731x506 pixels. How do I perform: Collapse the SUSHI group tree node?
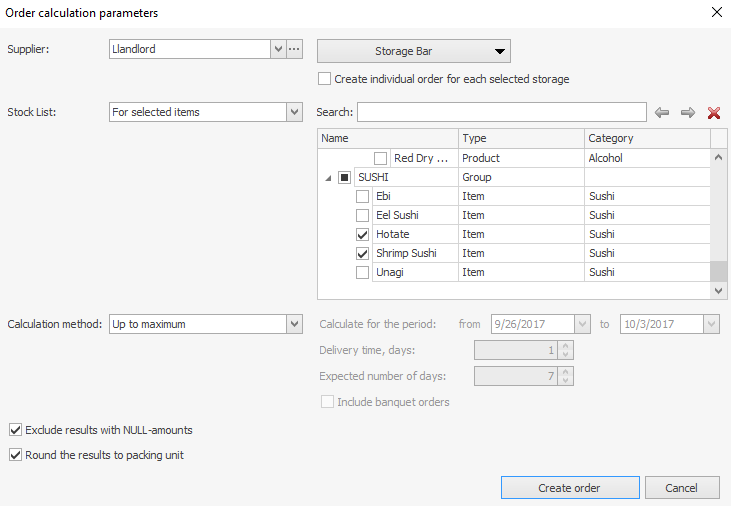(327, 178)
